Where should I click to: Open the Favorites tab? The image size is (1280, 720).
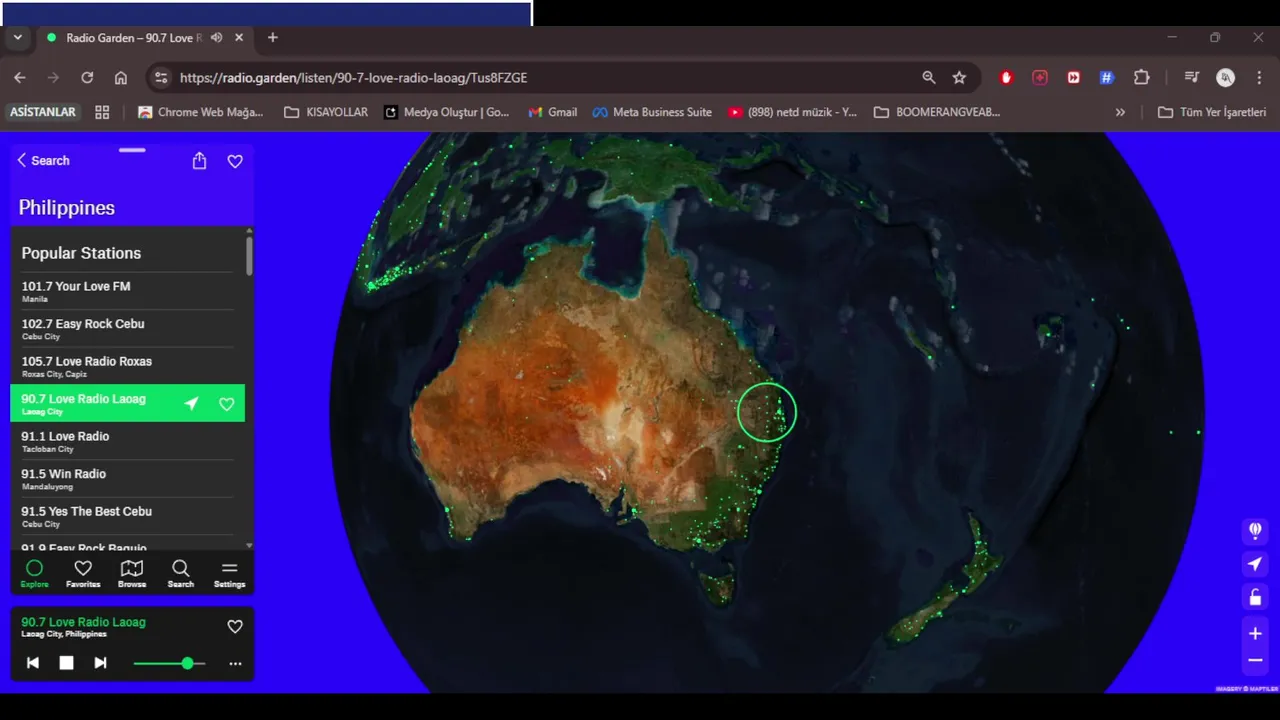[x=83, y=574]
